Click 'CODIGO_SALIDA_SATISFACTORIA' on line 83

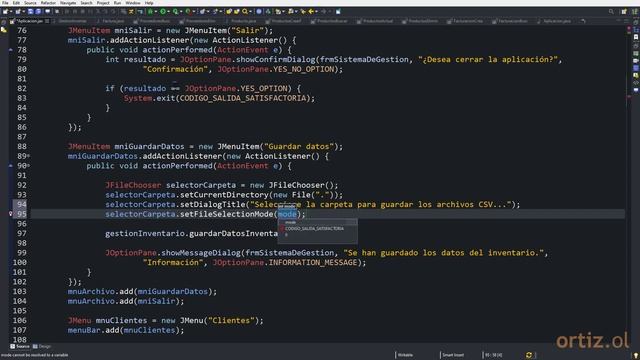tap(242, 98)
